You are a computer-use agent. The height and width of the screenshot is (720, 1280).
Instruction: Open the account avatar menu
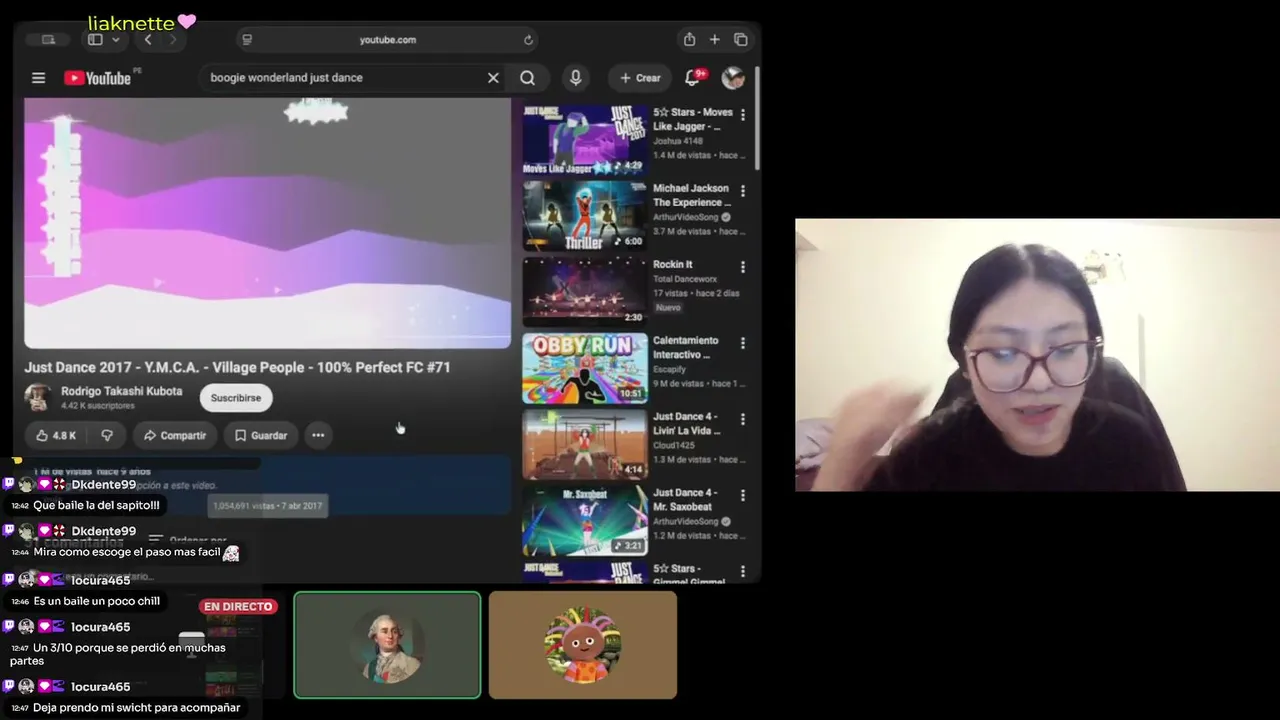733,78
